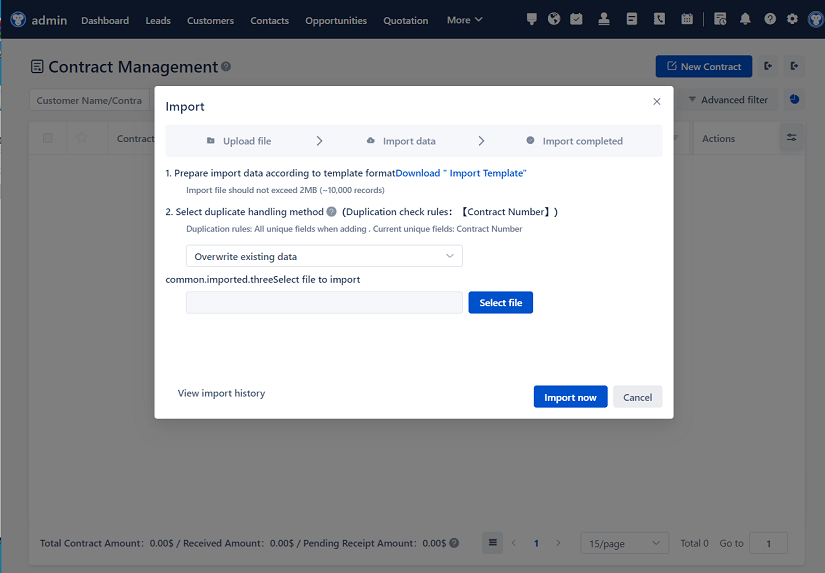Expand the More menu in navbar
Screen dimensions: 825x573
coord(465,20)
